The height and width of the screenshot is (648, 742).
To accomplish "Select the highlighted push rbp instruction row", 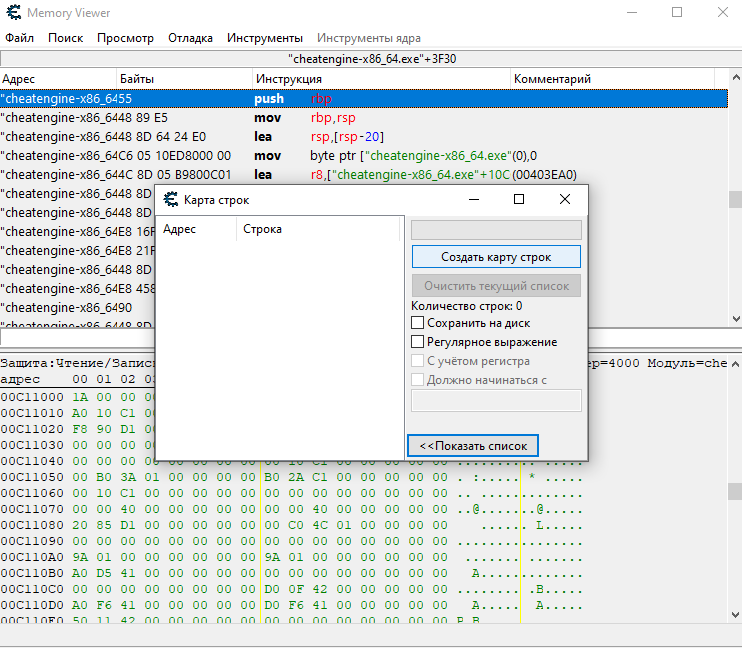I will pyautogui.click(x=300, y=99).
